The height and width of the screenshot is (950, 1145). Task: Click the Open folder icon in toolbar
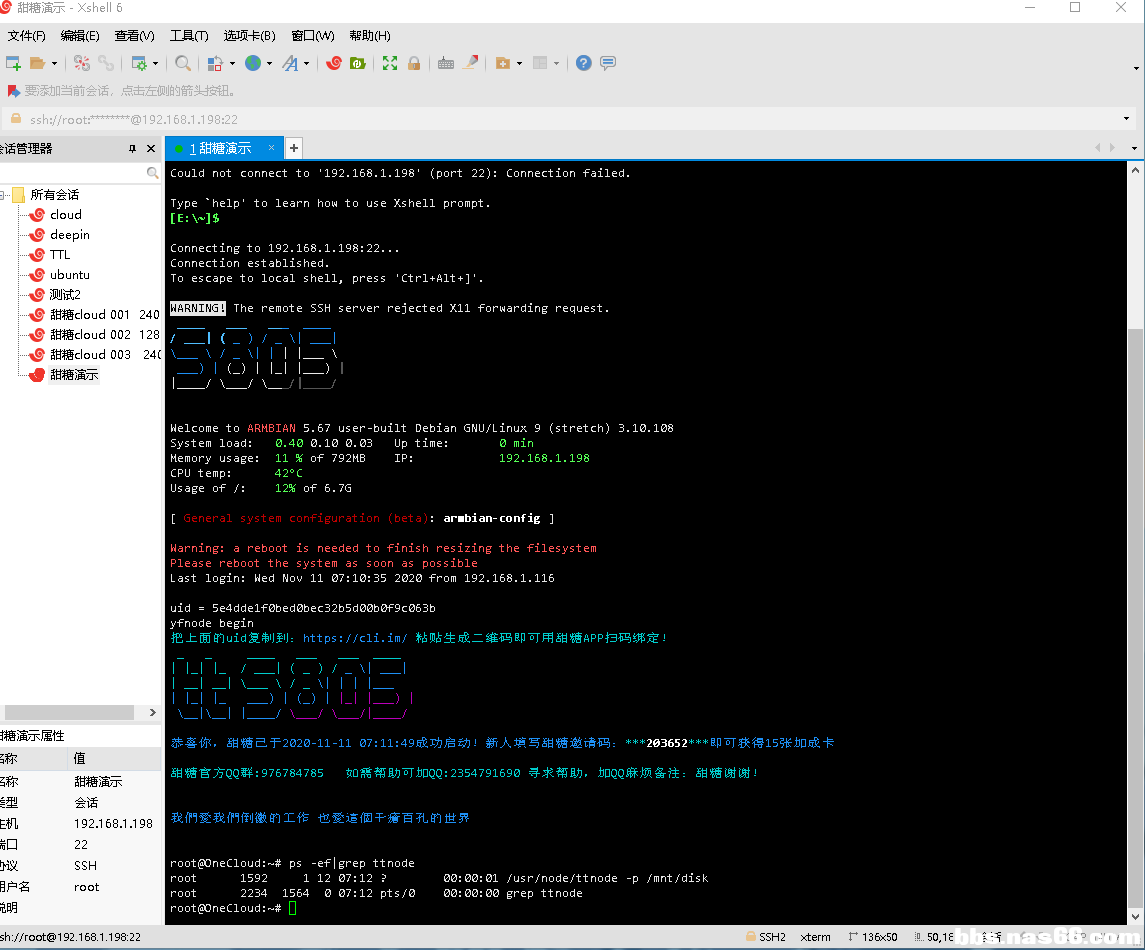click(x=37, y=63)
